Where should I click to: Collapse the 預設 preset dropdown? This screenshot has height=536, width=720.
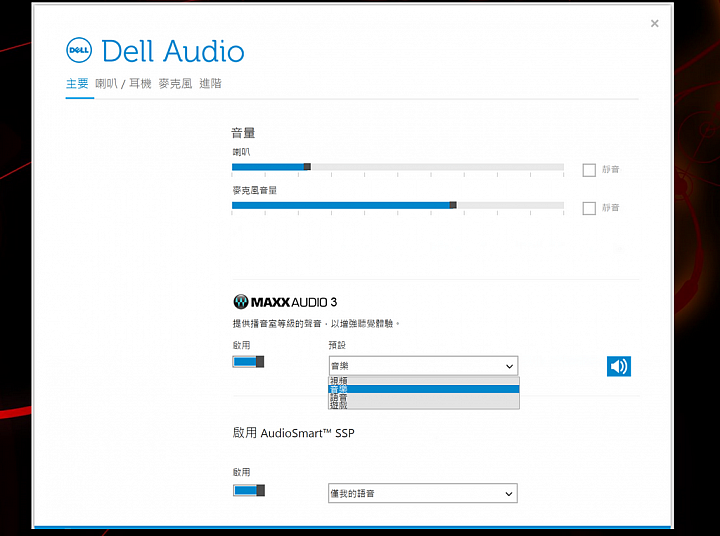pos(423,366)
